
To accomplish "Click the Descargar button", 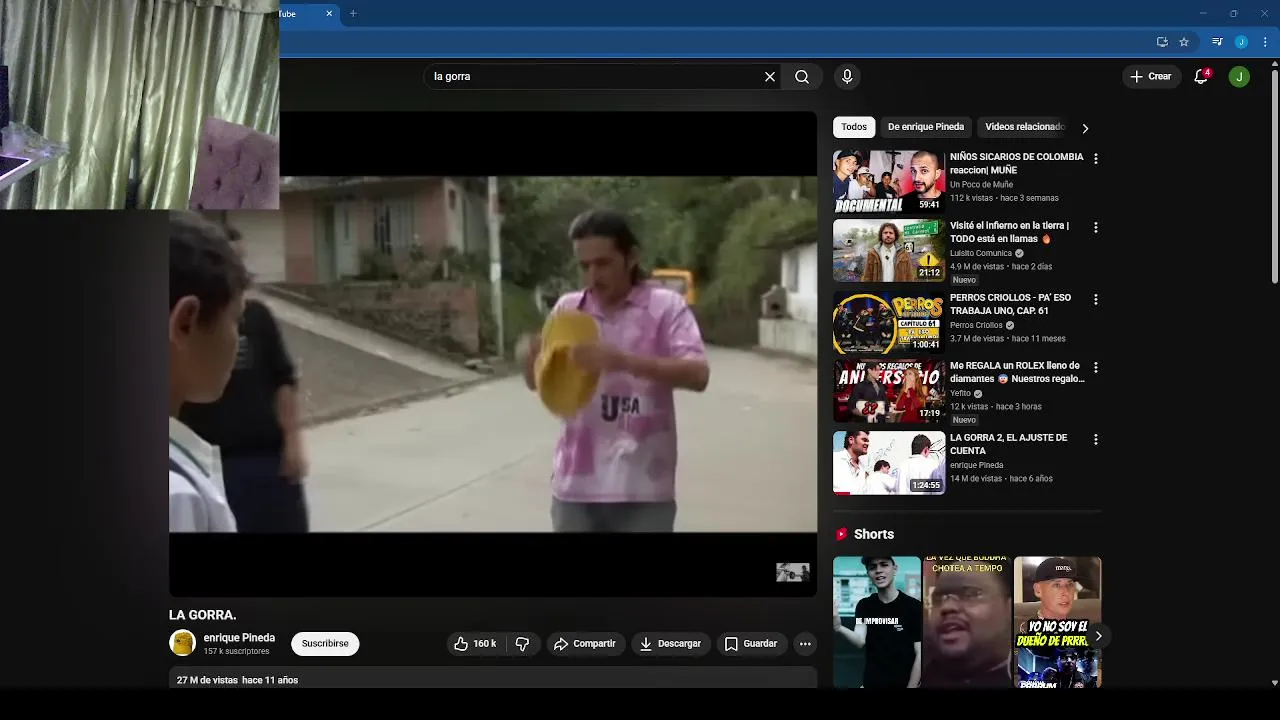I will coord(671,644).
